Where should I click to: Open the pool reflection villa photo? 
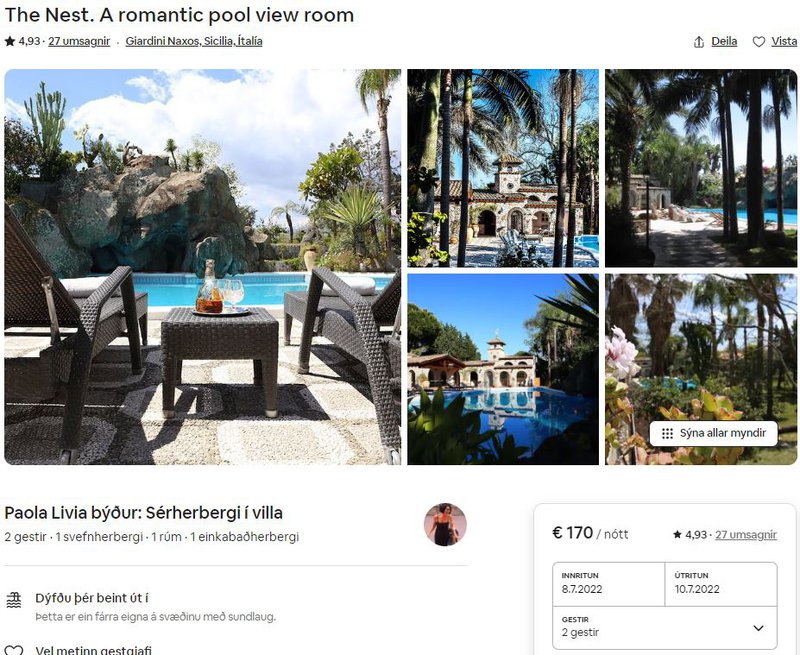click(x=503, y=369)
